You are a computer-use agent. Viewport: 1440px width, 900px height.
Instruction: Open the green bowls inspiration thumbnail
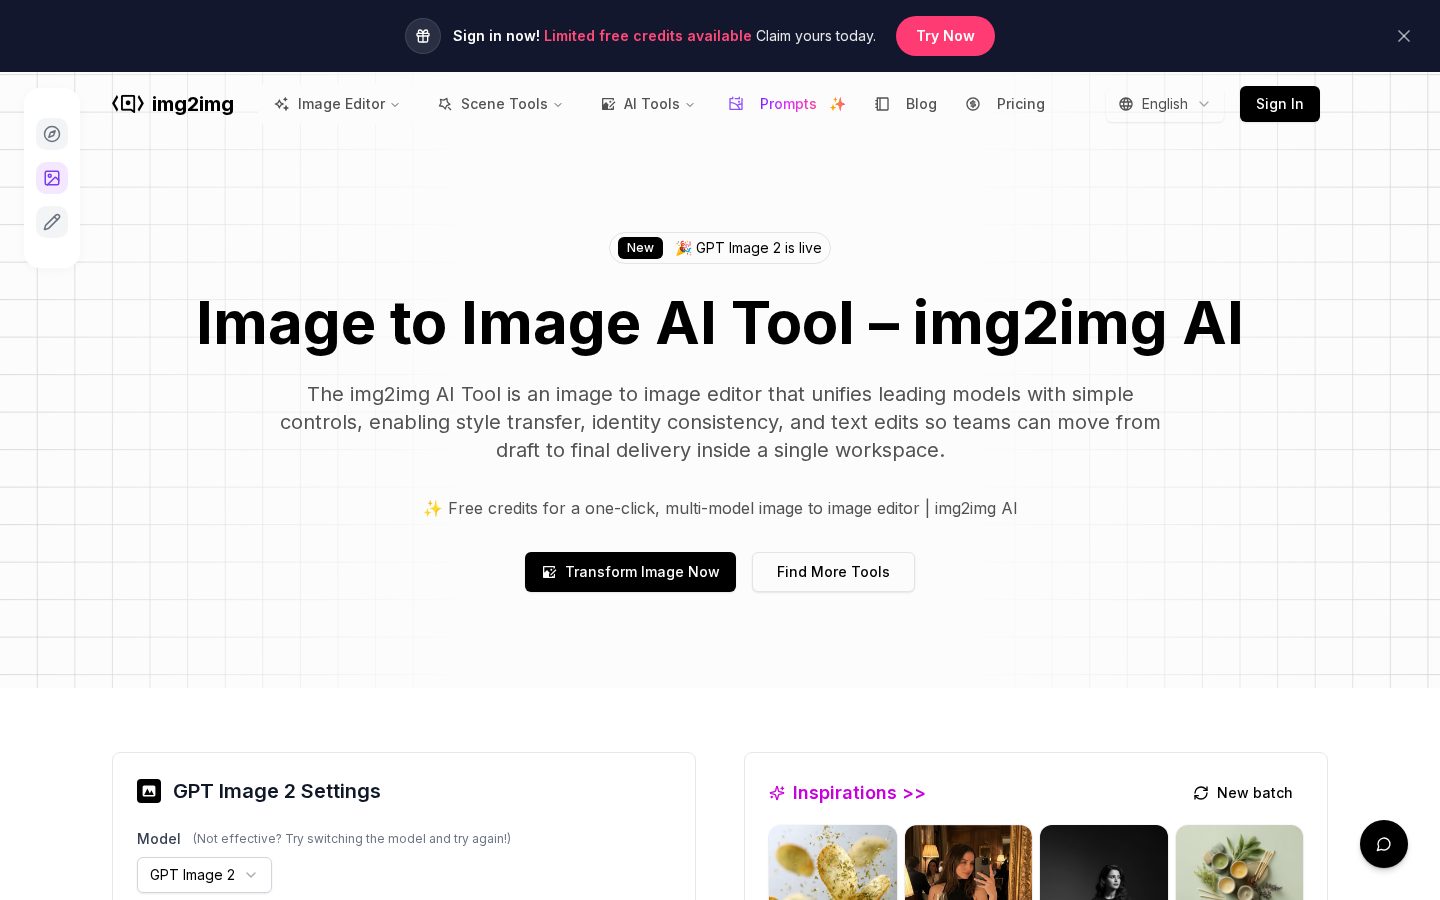coord(1240,862)
